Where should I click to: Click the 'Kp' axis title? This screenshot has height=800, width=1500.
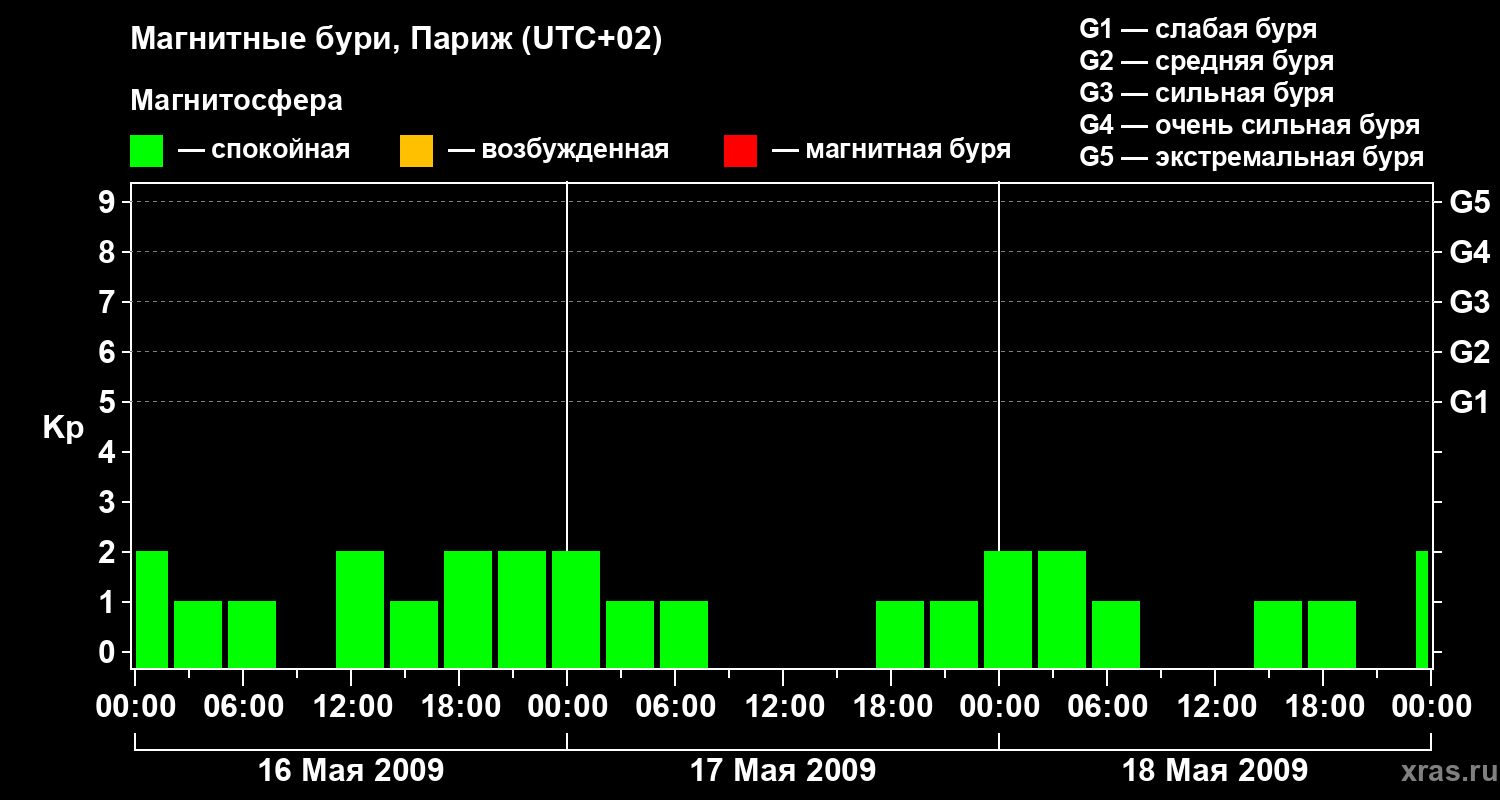[x=63, y=429]
